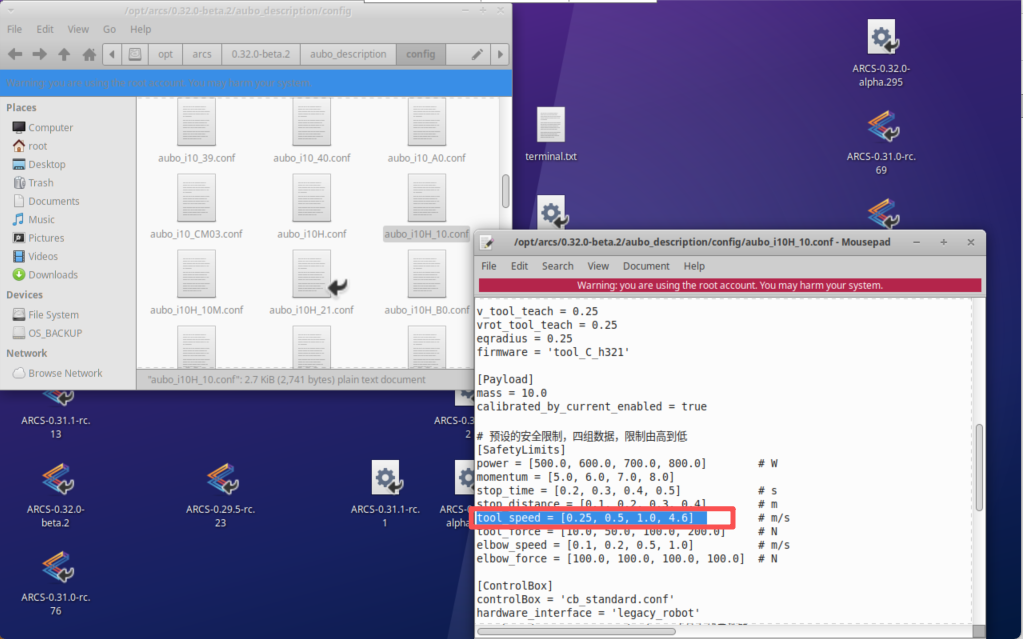Click the forward navigation arrow
This screenshot has width=1023, height=639.
(40, 54)
